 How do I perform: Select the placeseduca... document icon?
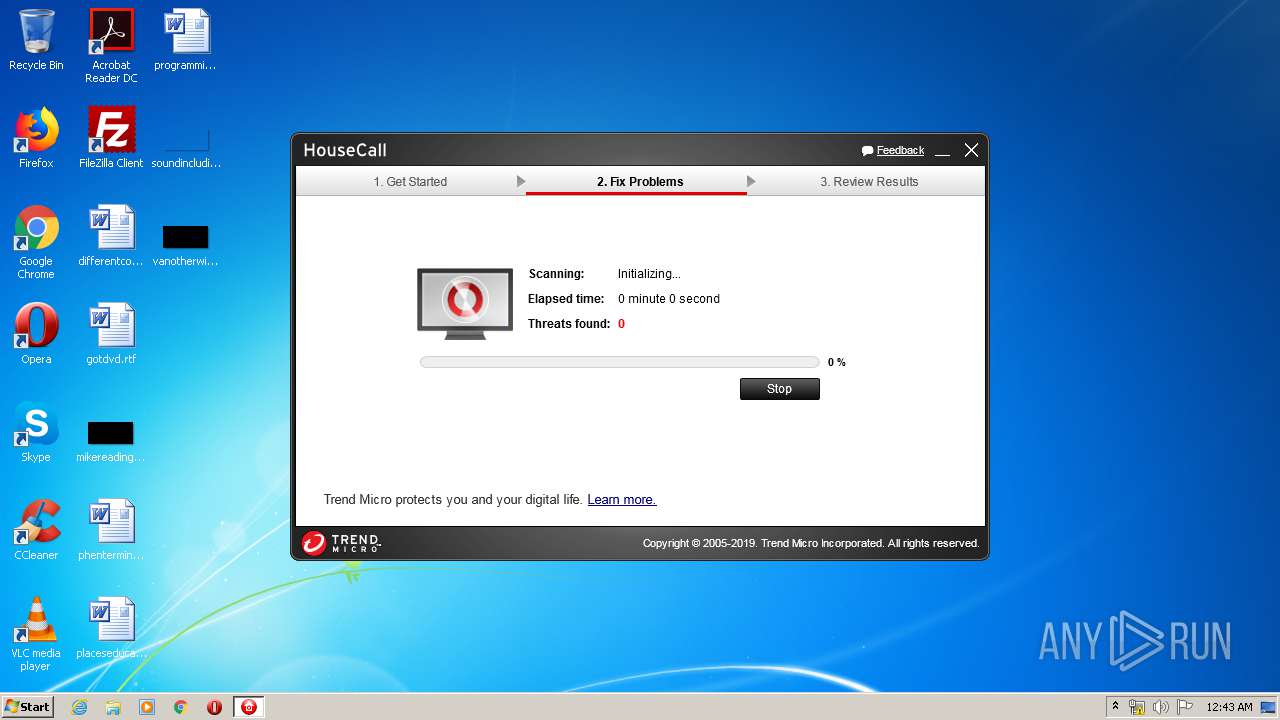point(111,628)
